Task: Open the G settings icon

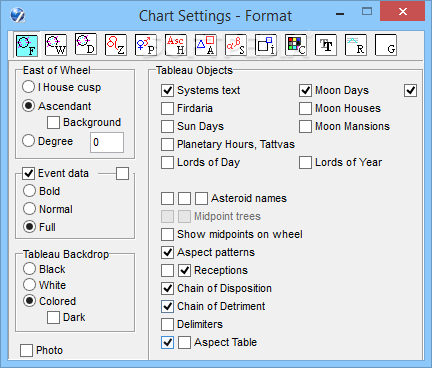Action: (386, 45)
